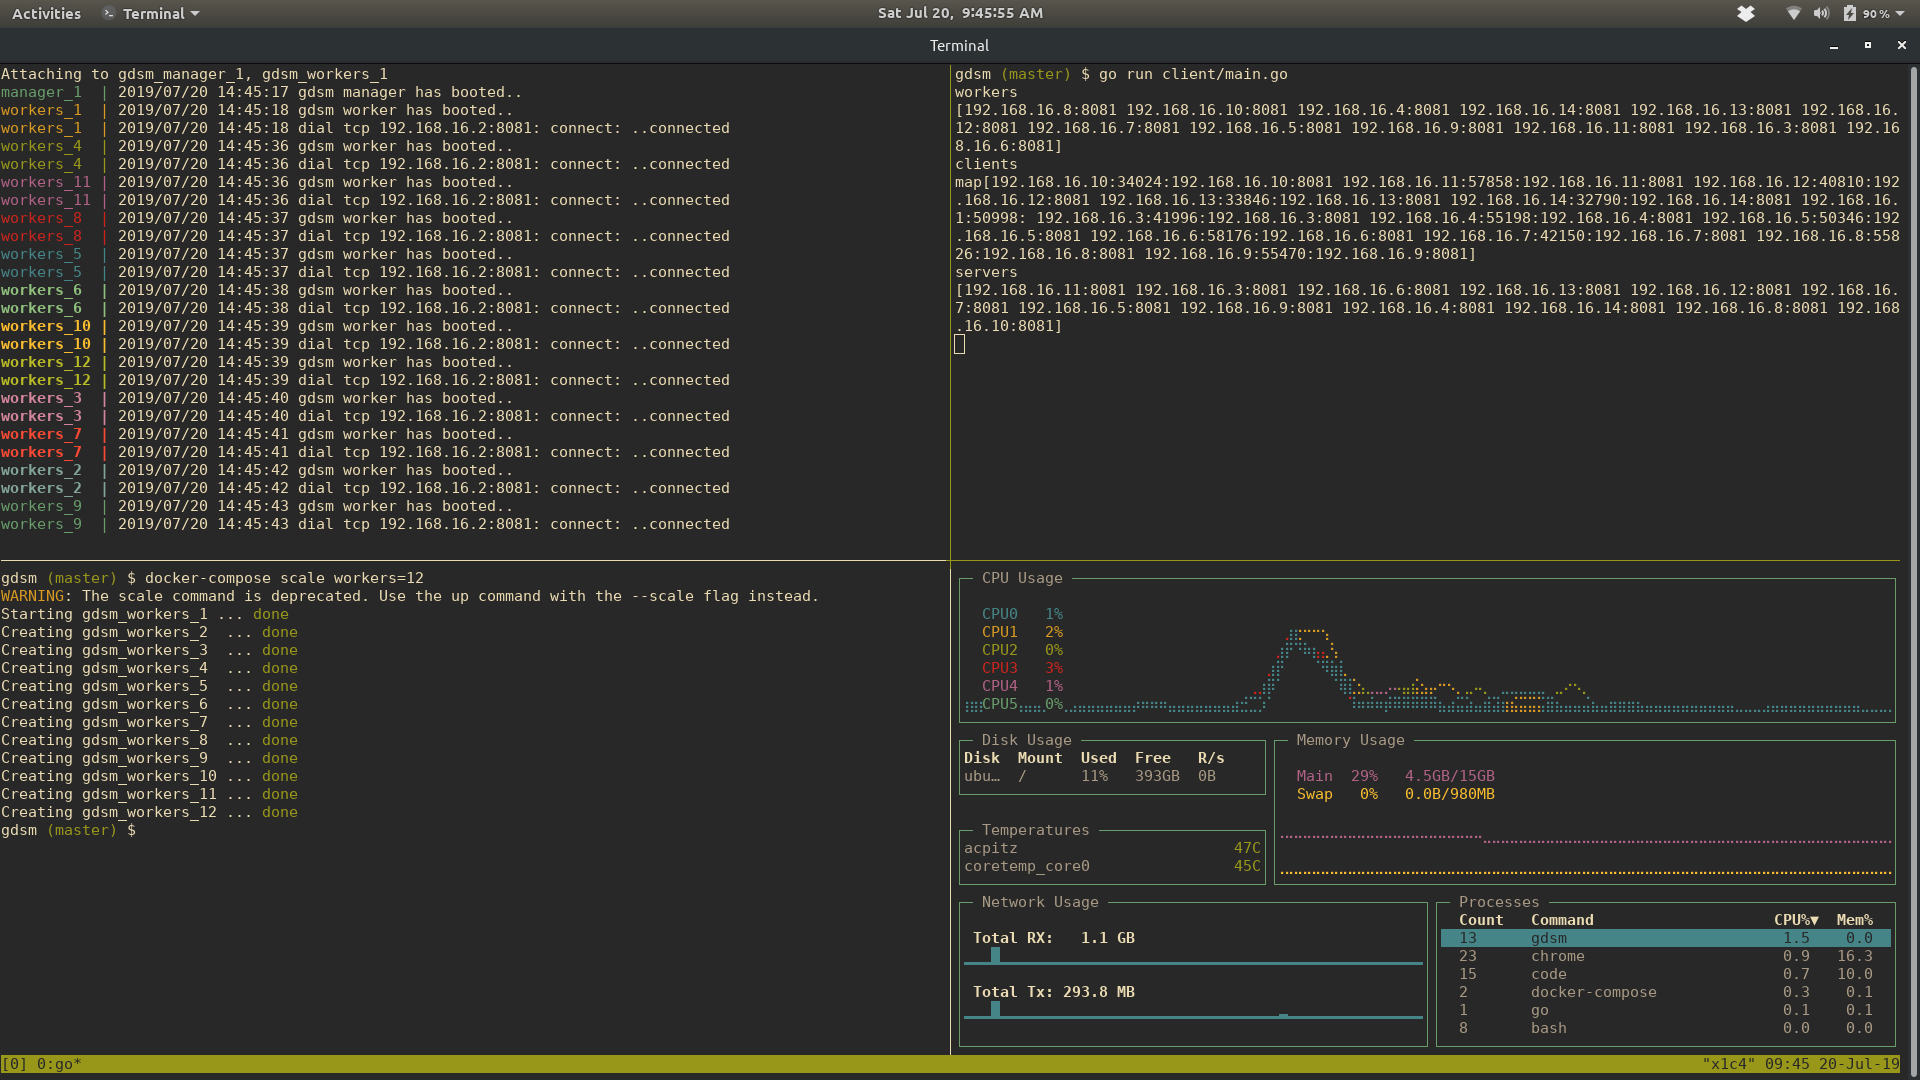
Task: Click the CPU Usage panel title
Action: point(1022,578)
